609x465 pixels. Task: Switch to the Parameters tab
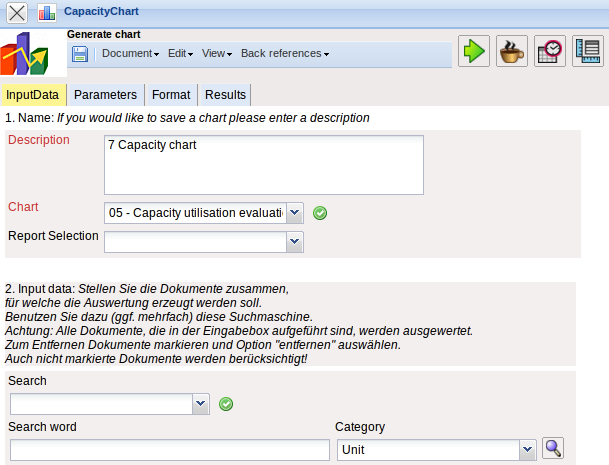click(x=105, y=95)
